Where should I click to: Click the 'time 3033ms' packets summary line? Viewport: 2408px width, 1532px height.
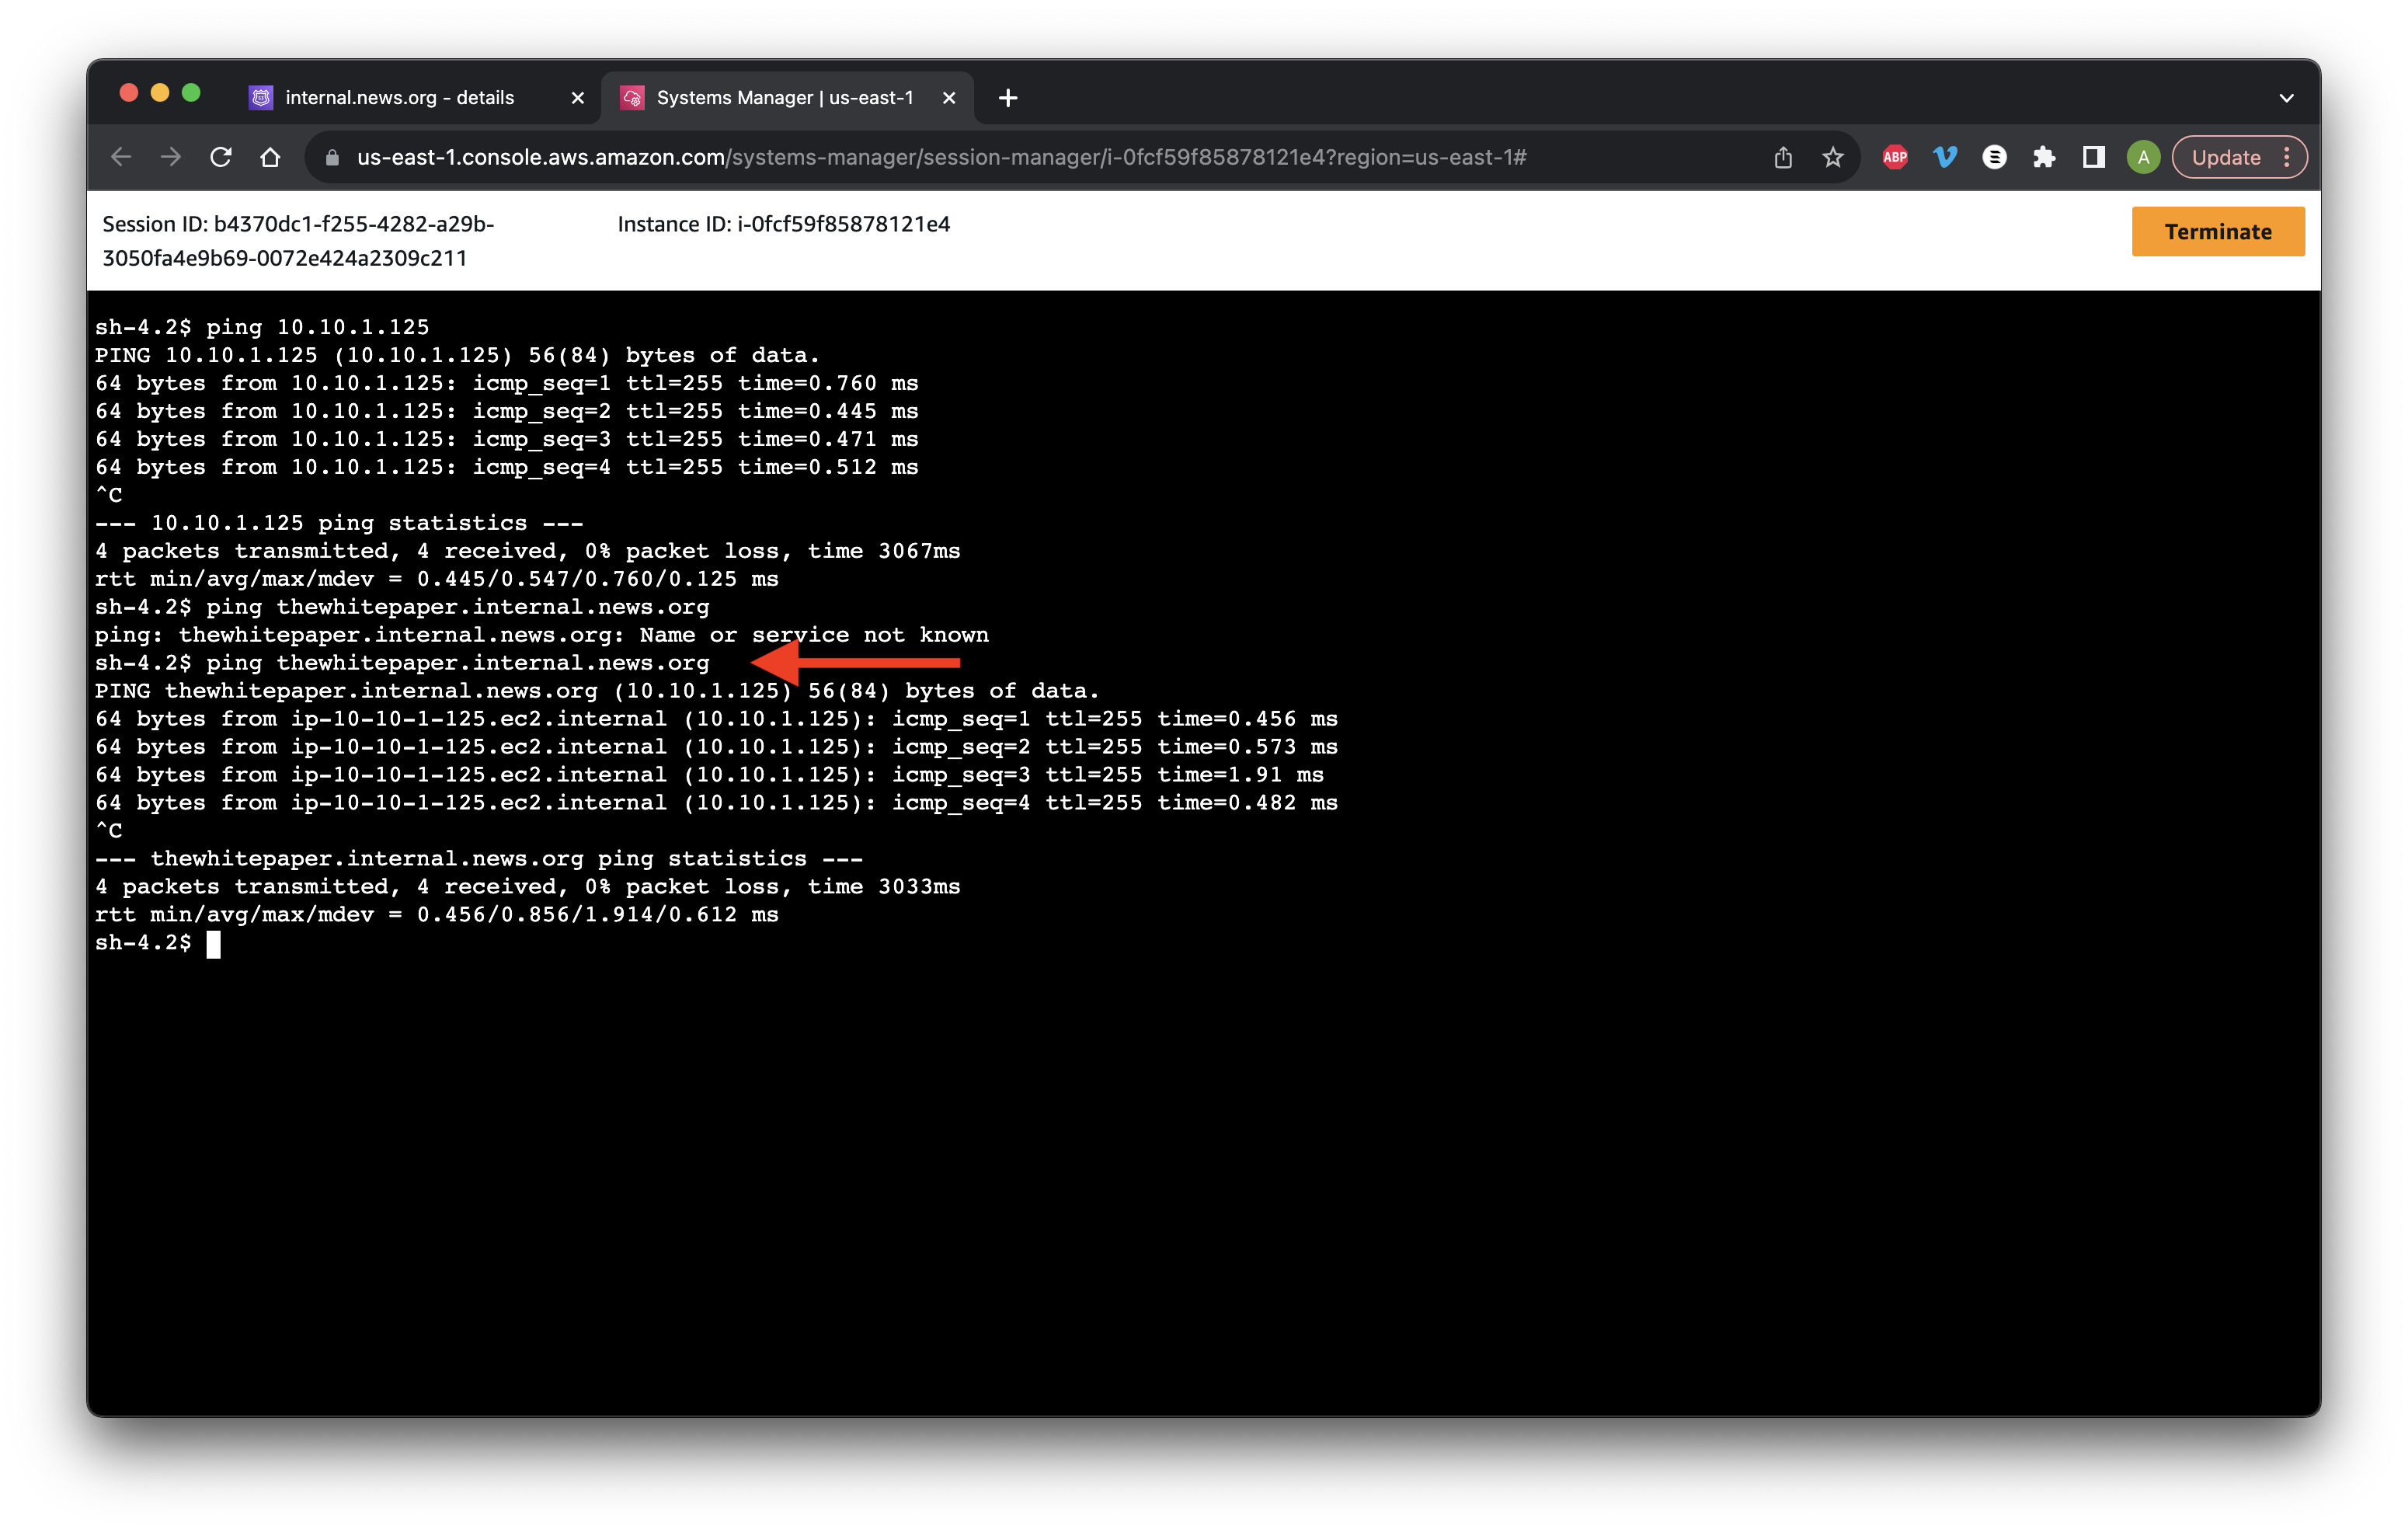tap(527, 887)
